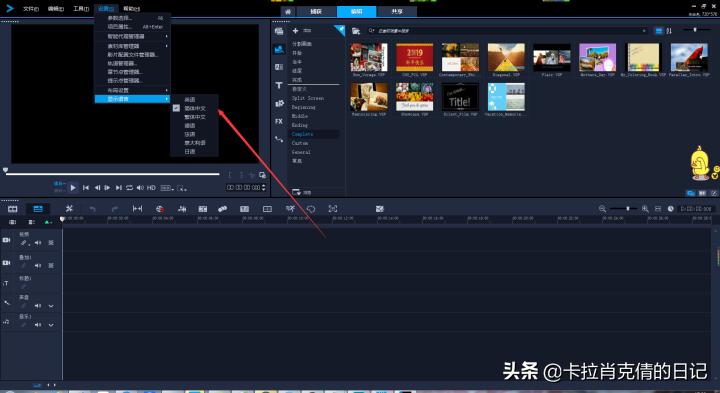This screenshot has height=393, width=720.
Task: Click the home icon tab
Action: click(x=288, y=11)
